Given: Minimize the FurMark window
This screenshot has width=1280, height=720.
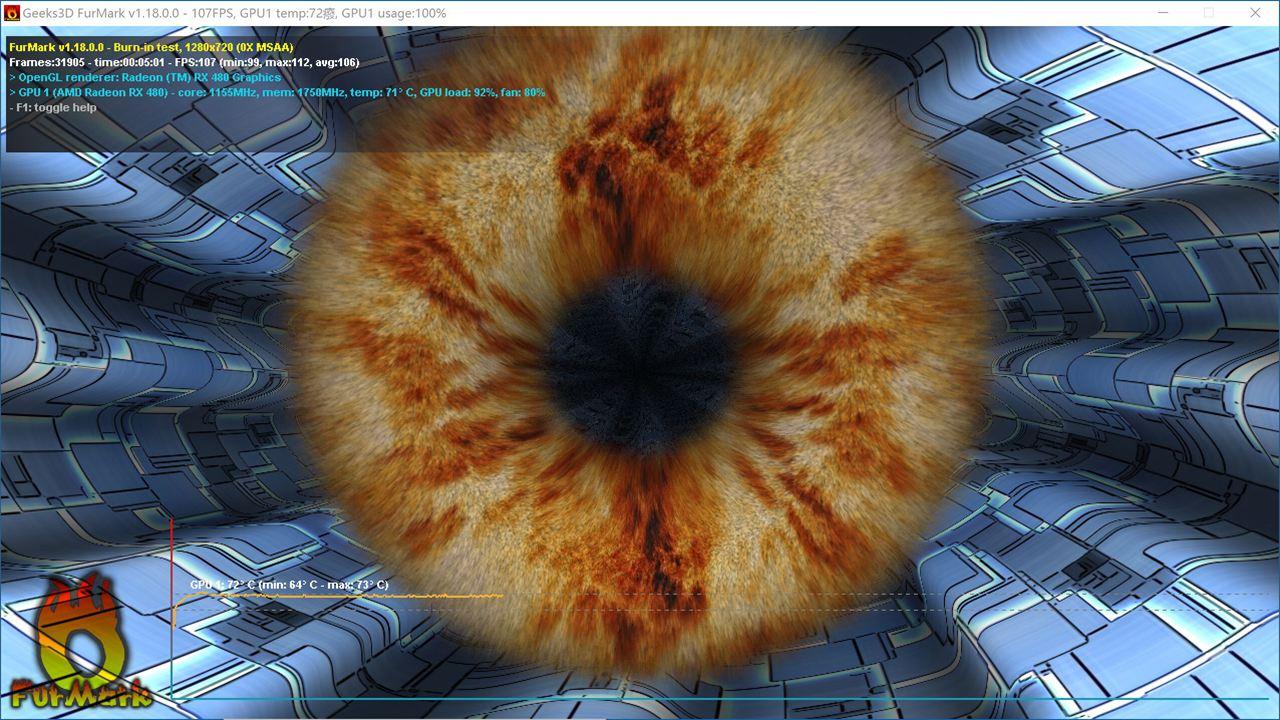Looking at the screenshot, I should [1162, 13].
